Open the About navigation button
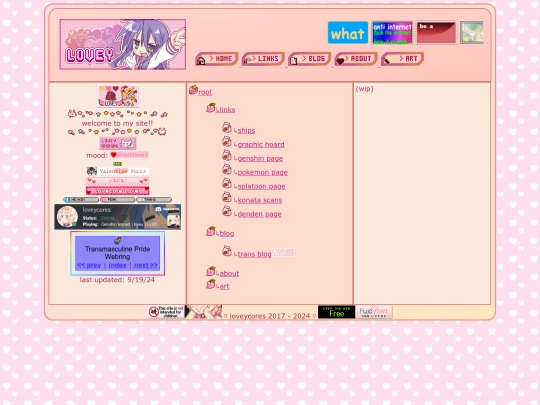This screenshot has height=405, width=540. (356, 59)
